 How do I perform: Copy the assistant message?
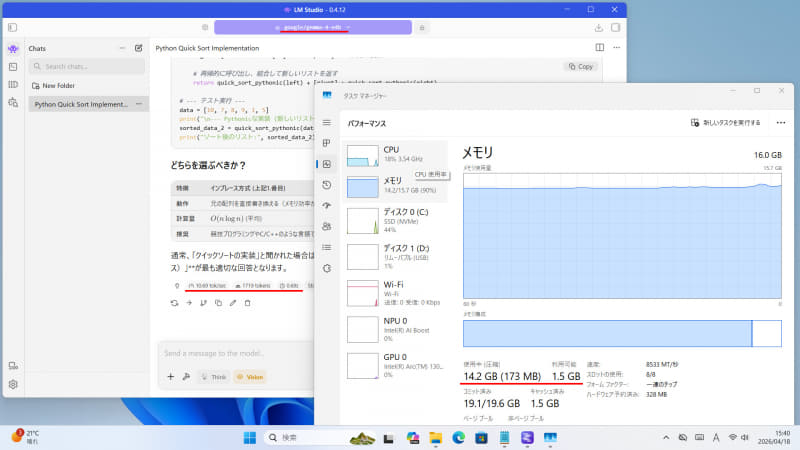(x=218, y=303)
